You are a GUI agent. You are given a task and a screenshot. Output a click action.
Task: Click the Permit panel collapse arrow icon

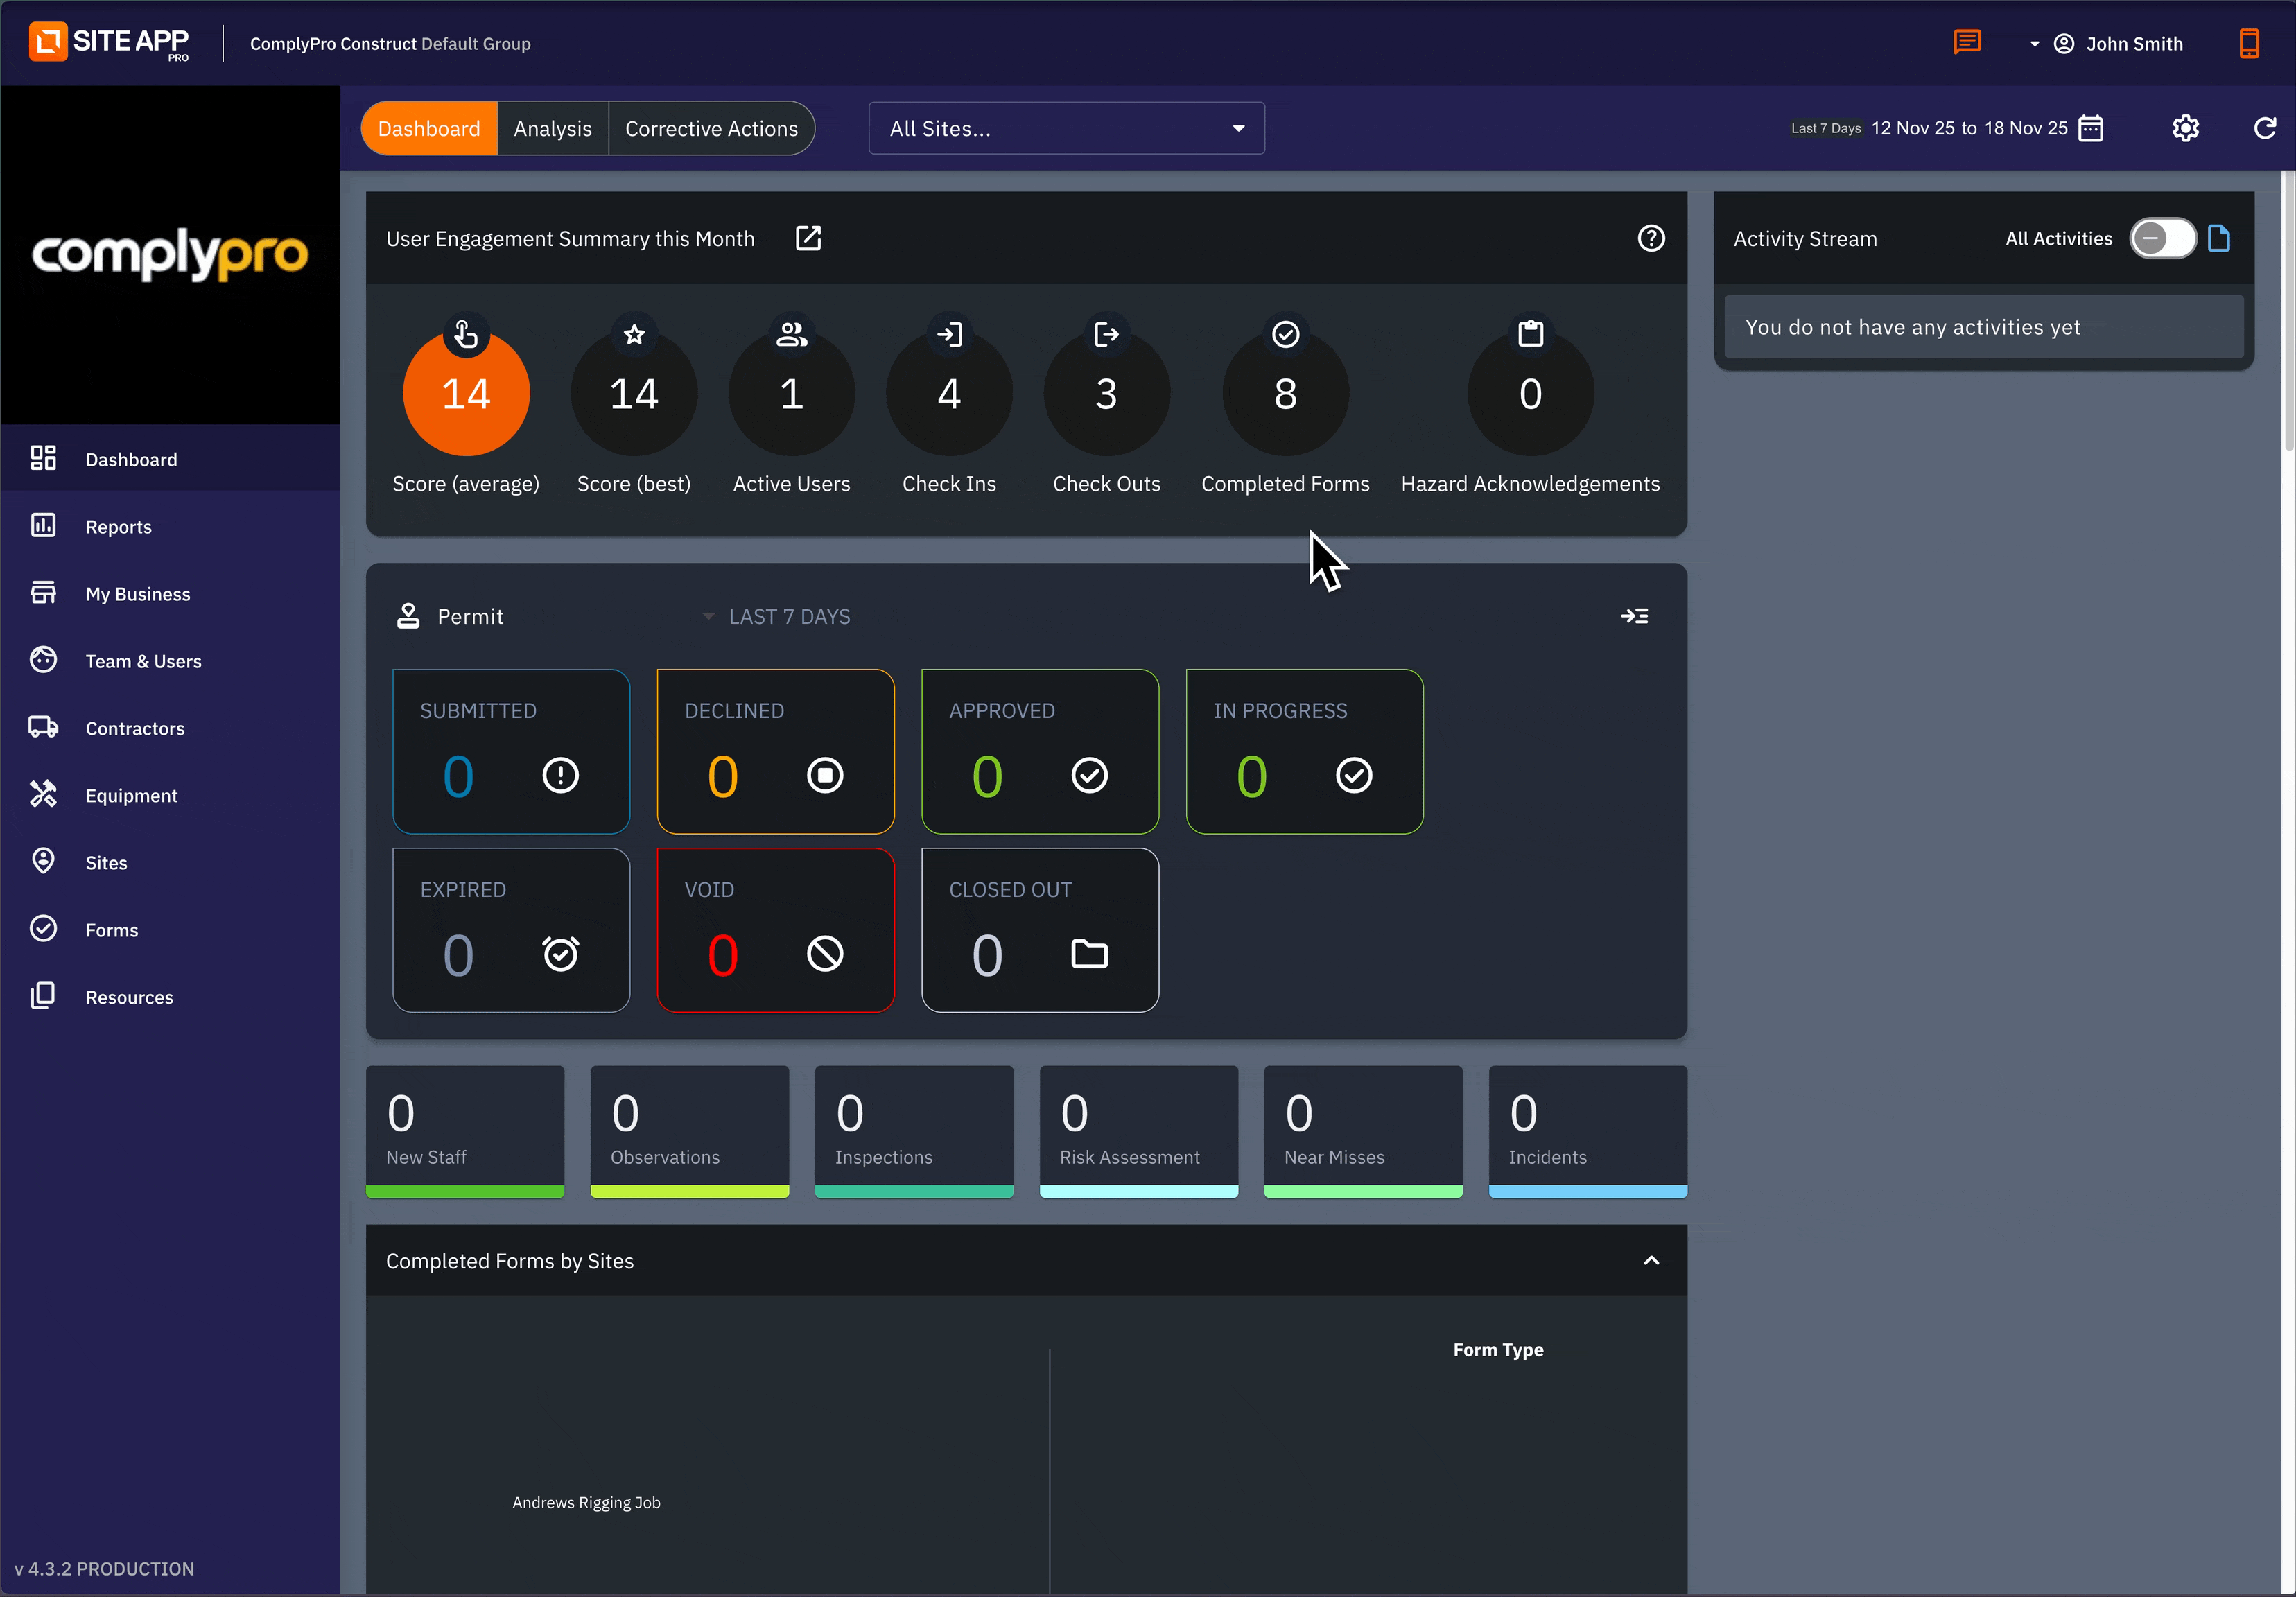pyautogui.click(x=1634, y=616)
